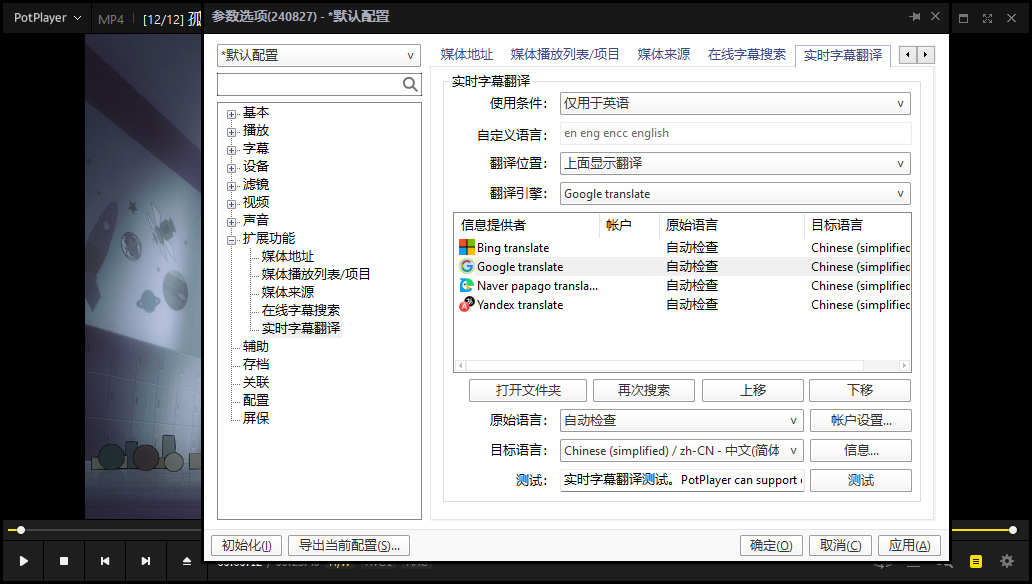Viewport: 1032px width, 584px height.
Task: Open the PotPlayer settings gear icon
Action: (x=1007, y=561)
